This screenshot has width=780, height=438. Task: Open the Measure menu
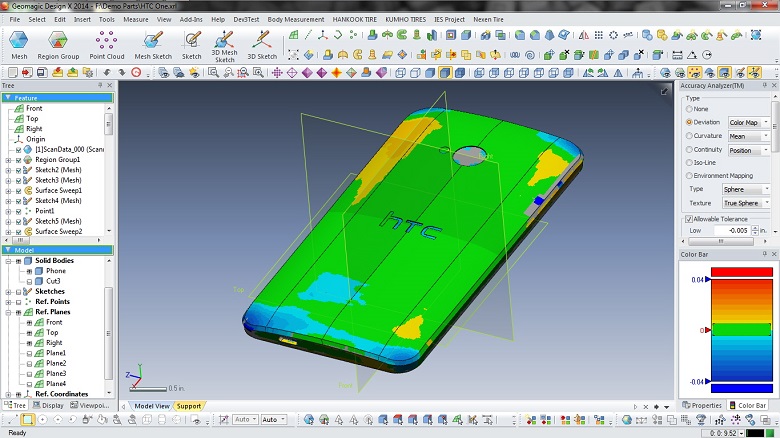click(x=135, y=19)
